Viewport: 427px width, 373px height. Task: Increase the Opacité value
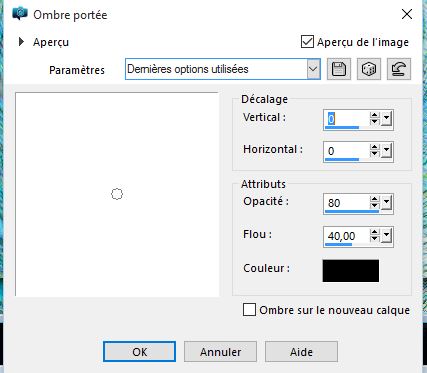click(375, 199)
